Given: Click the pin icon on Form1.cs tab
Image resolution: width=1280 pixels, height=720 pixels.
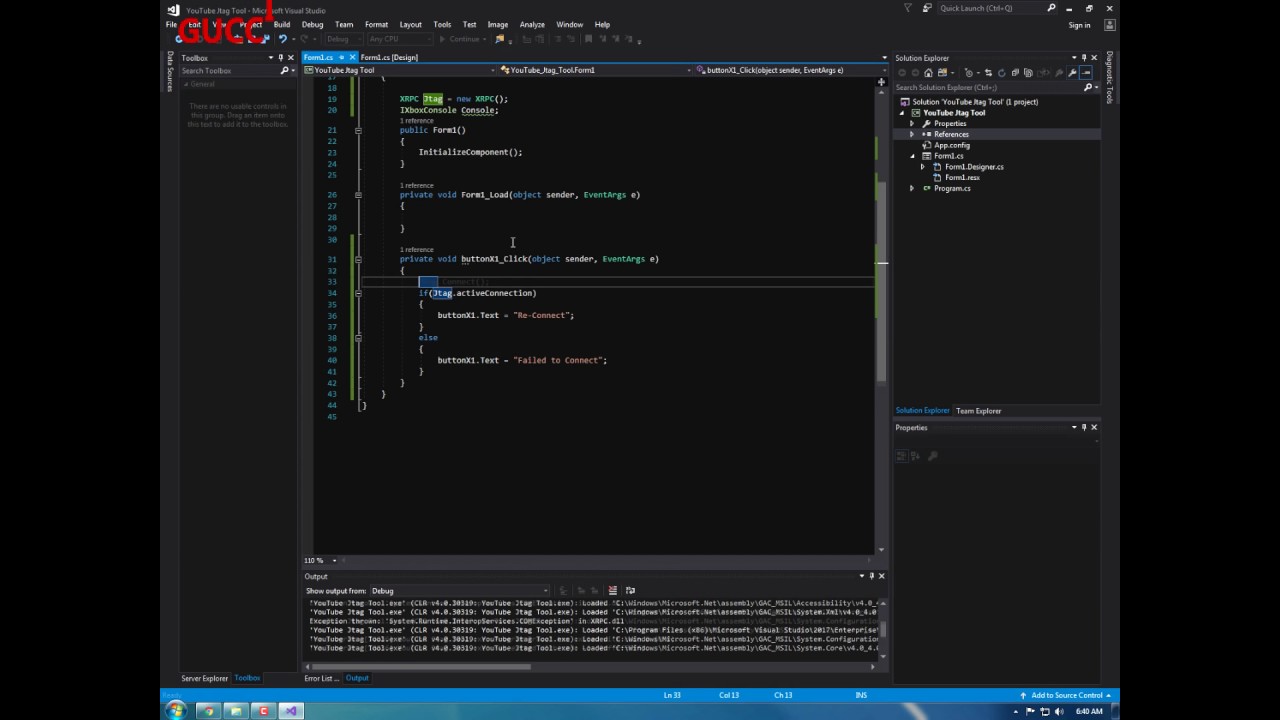Looking at the screenshot, I should coord(342,57).
